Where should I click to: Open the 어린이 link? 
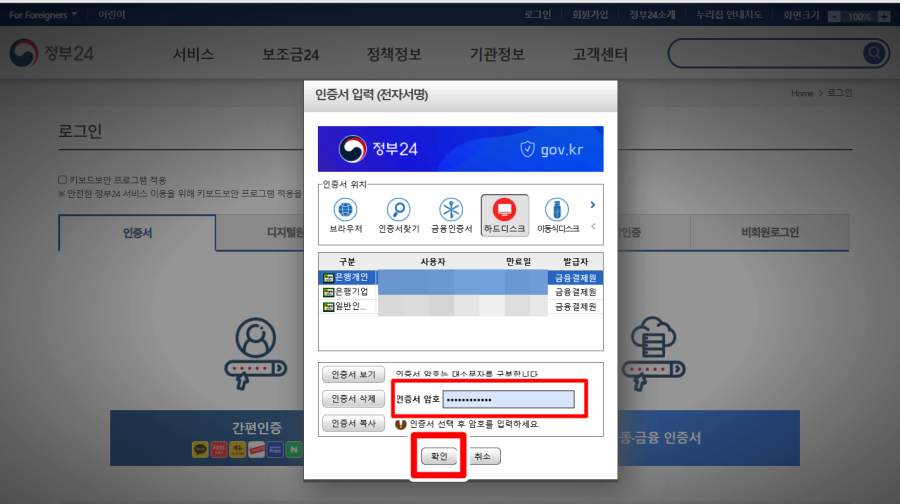point(111,14)
